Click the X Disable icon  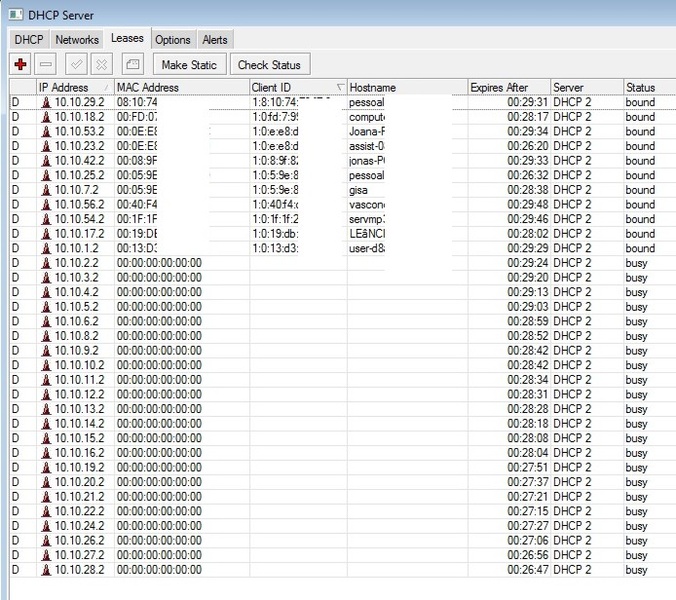(102, 65)
